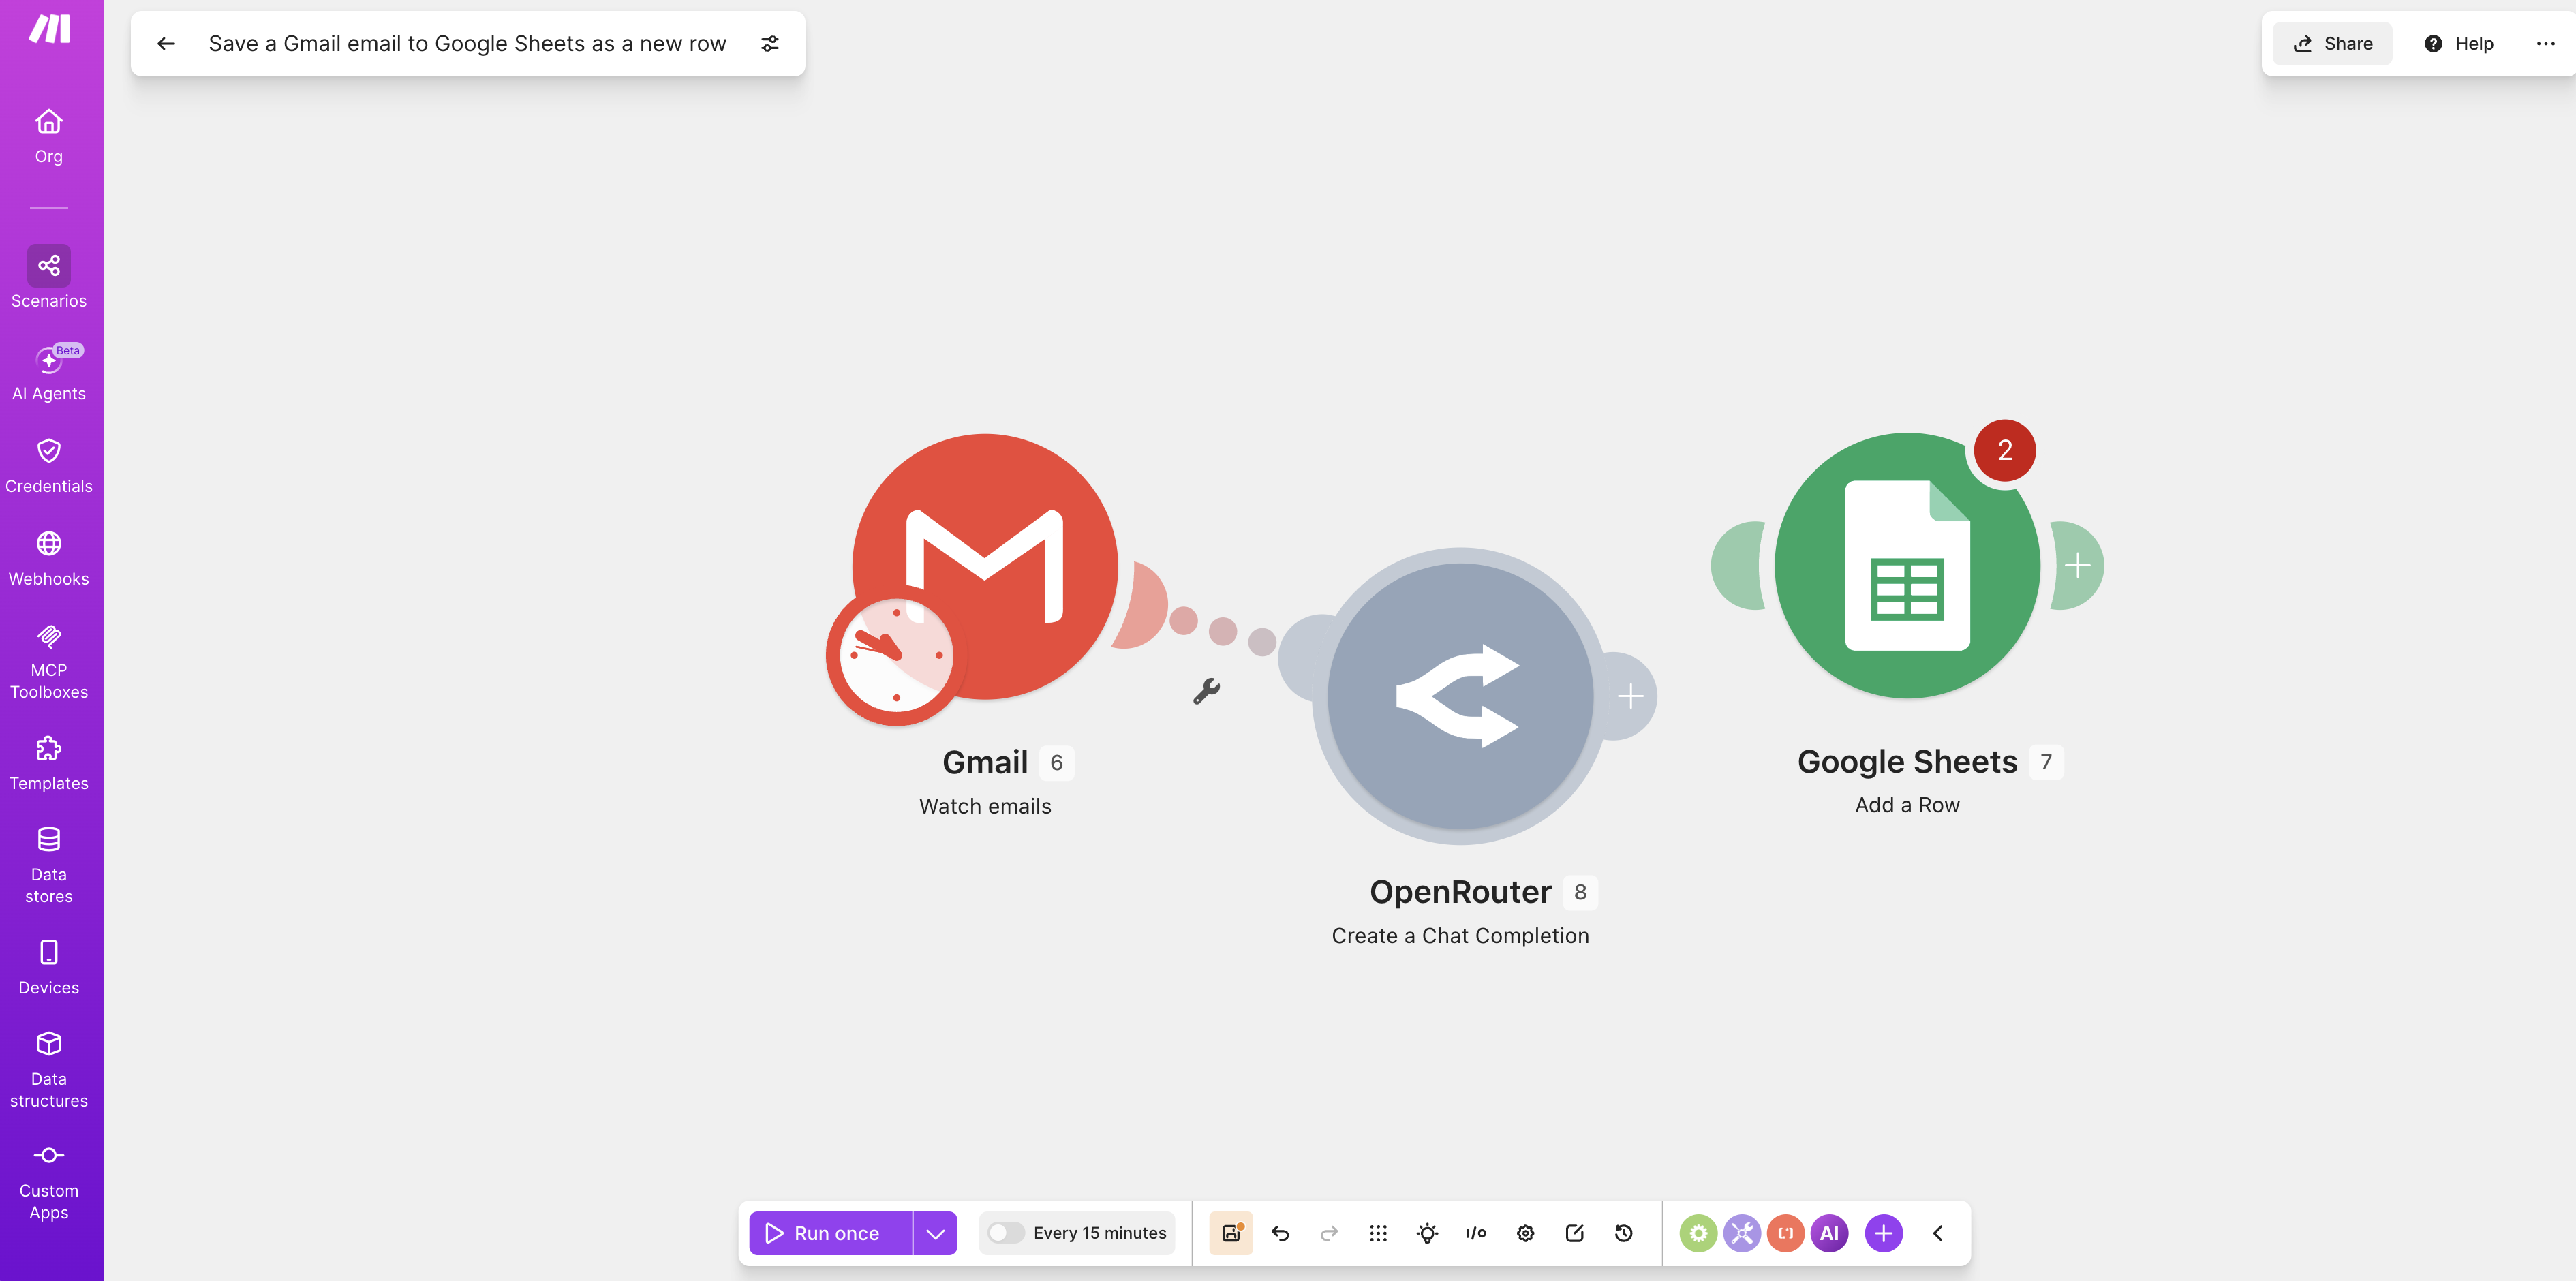Click Run once button
The image size is (2576, 1281).
point(831,1233)
